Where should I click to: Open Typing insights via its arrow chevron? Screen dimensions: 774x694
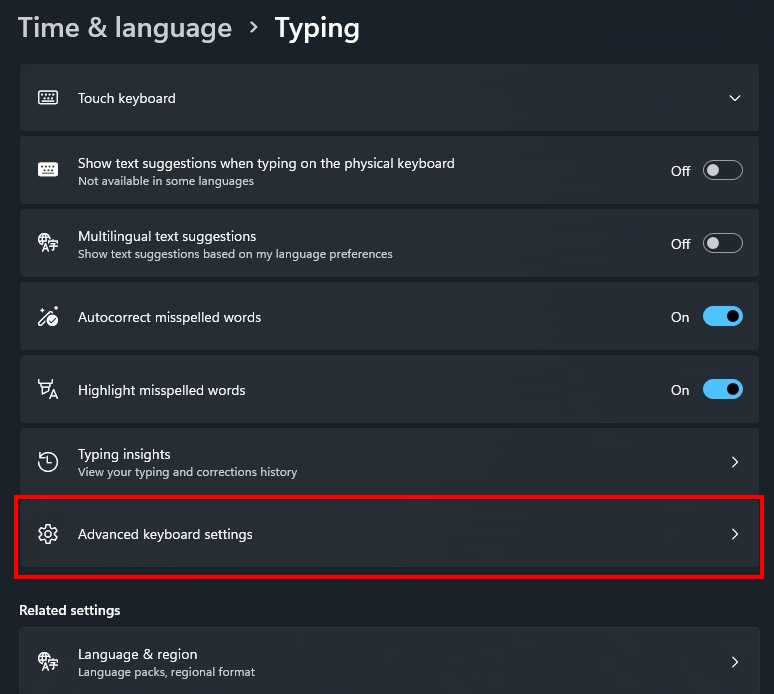tap(735, 462)
